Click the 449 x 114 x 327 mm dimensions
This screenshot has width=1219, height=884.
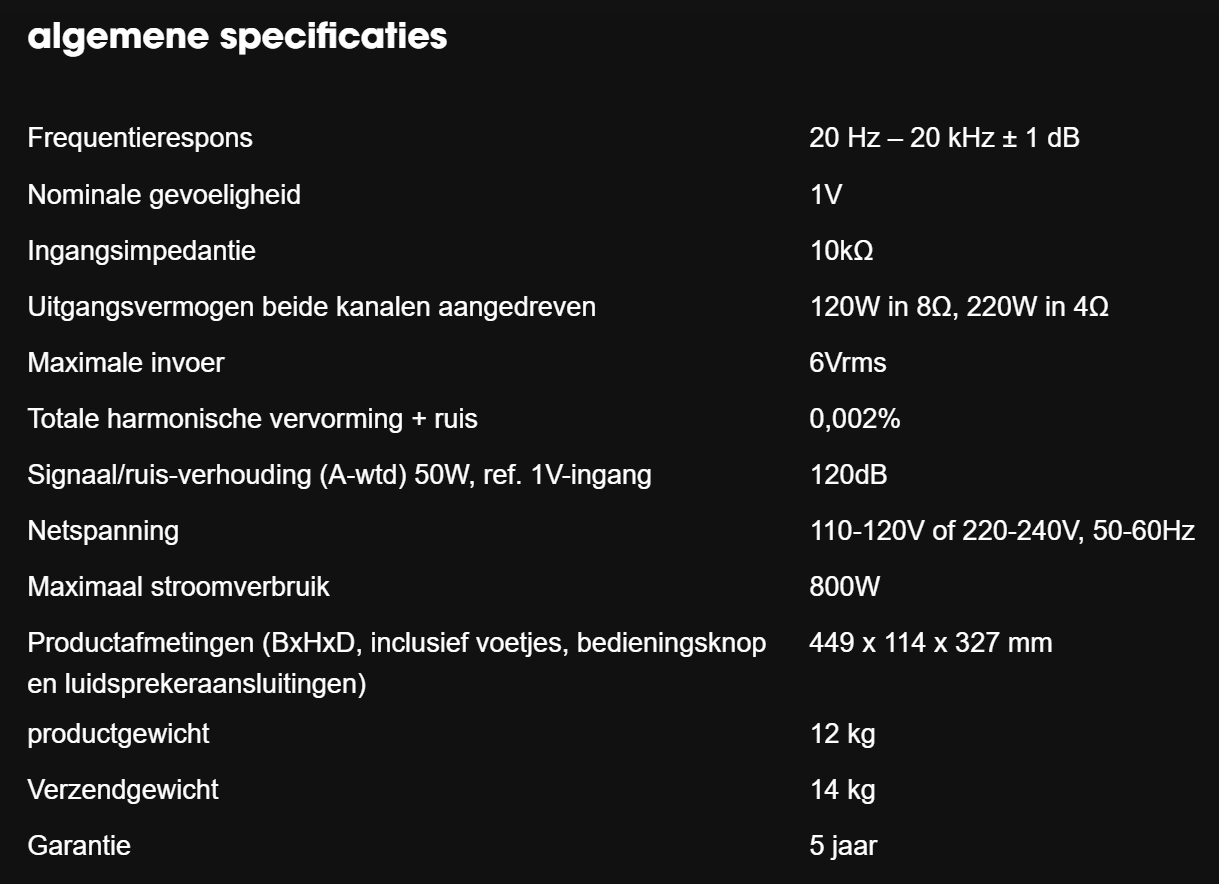click(x=930, y=642)
